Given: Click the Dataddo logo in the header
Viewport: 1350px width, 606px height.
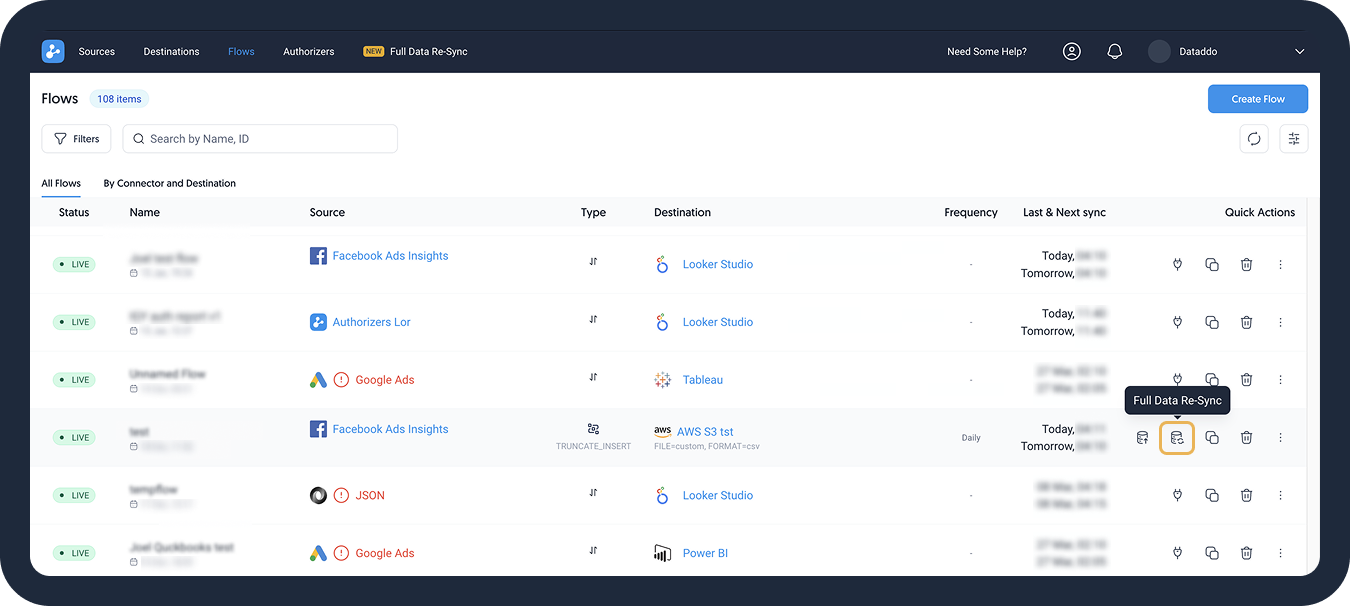Looking at the screenshot, I should 53,51.
